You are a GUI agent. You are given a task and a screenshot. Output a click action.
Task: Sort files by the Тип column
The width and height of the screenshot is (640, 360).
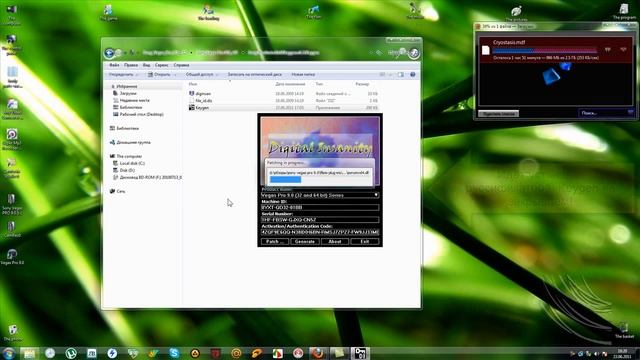click(x=319, y=84)
